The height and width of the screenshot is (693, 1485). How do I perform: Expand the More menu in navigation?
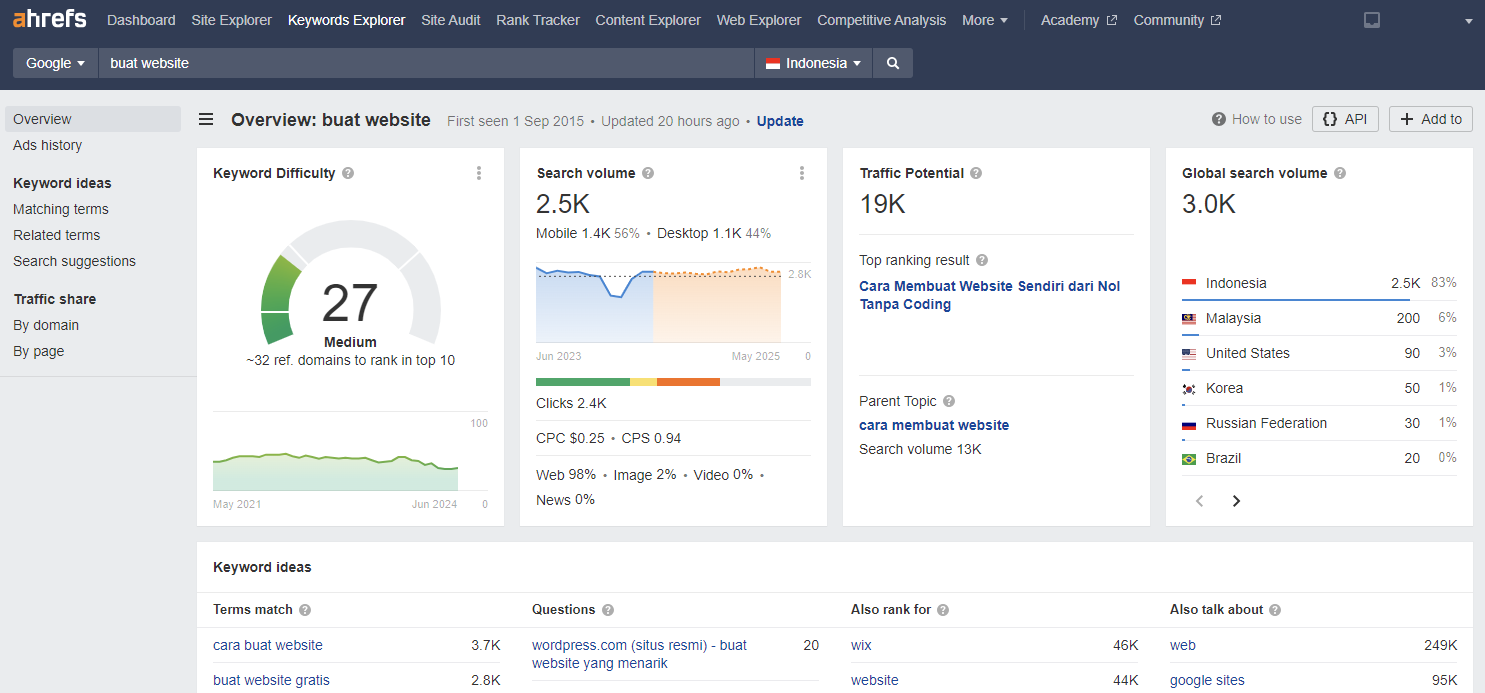point(985,20)
